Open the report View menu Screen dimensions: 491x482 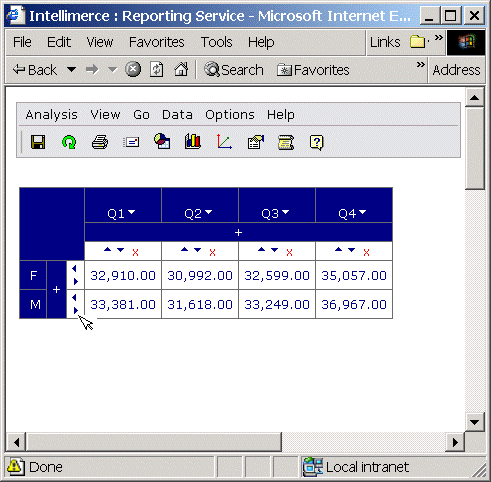[x=105, y=115]
